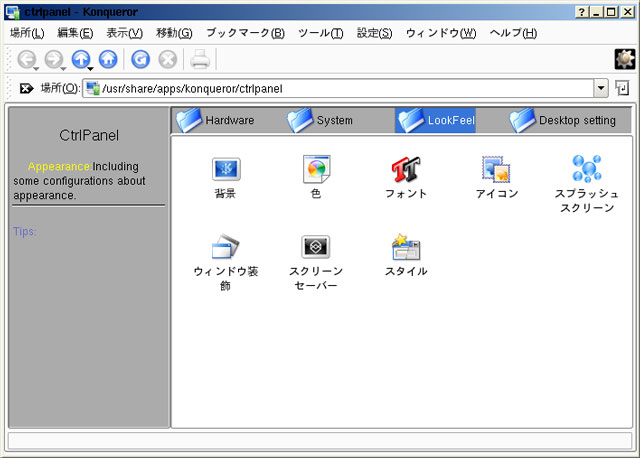This screenshot has height=458, width=640.
Task: Click the location URL input field
Action: coord(339,88)
